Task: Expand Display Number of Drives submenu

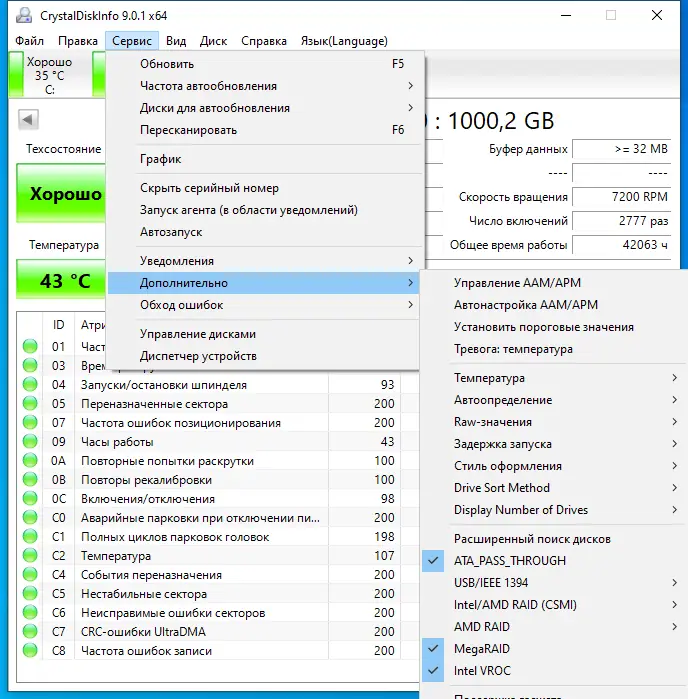Action: 553,510
